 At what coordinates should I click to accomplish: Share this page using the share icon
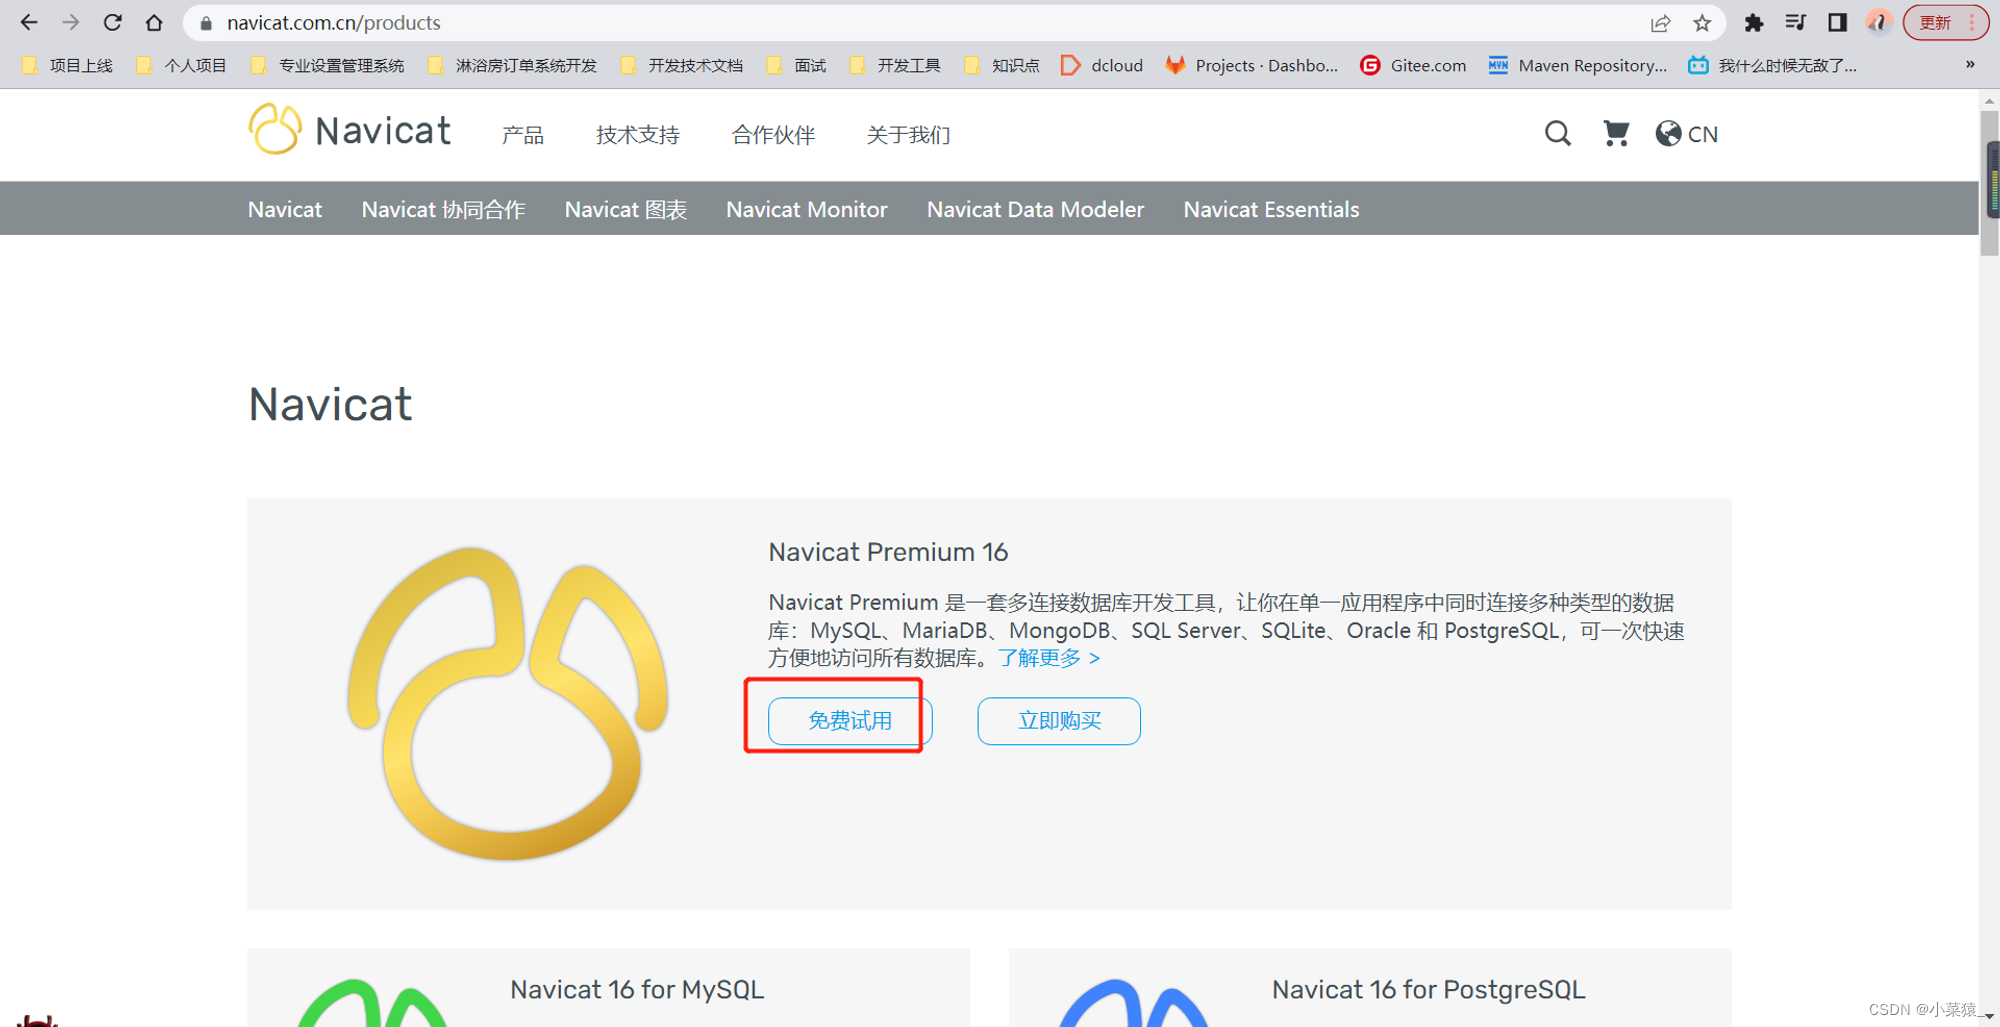[1661, 22]
